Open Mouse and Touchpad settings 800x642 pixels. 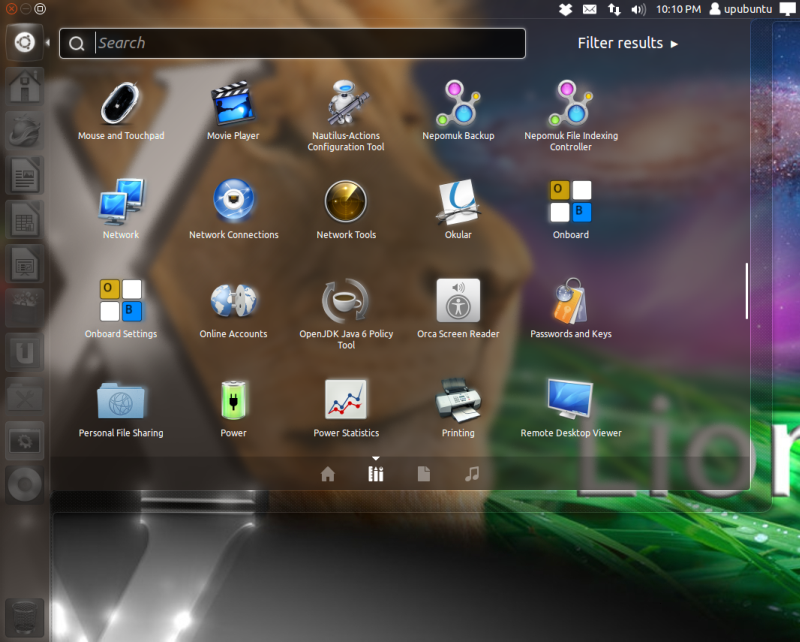click(x=120, y=110)
